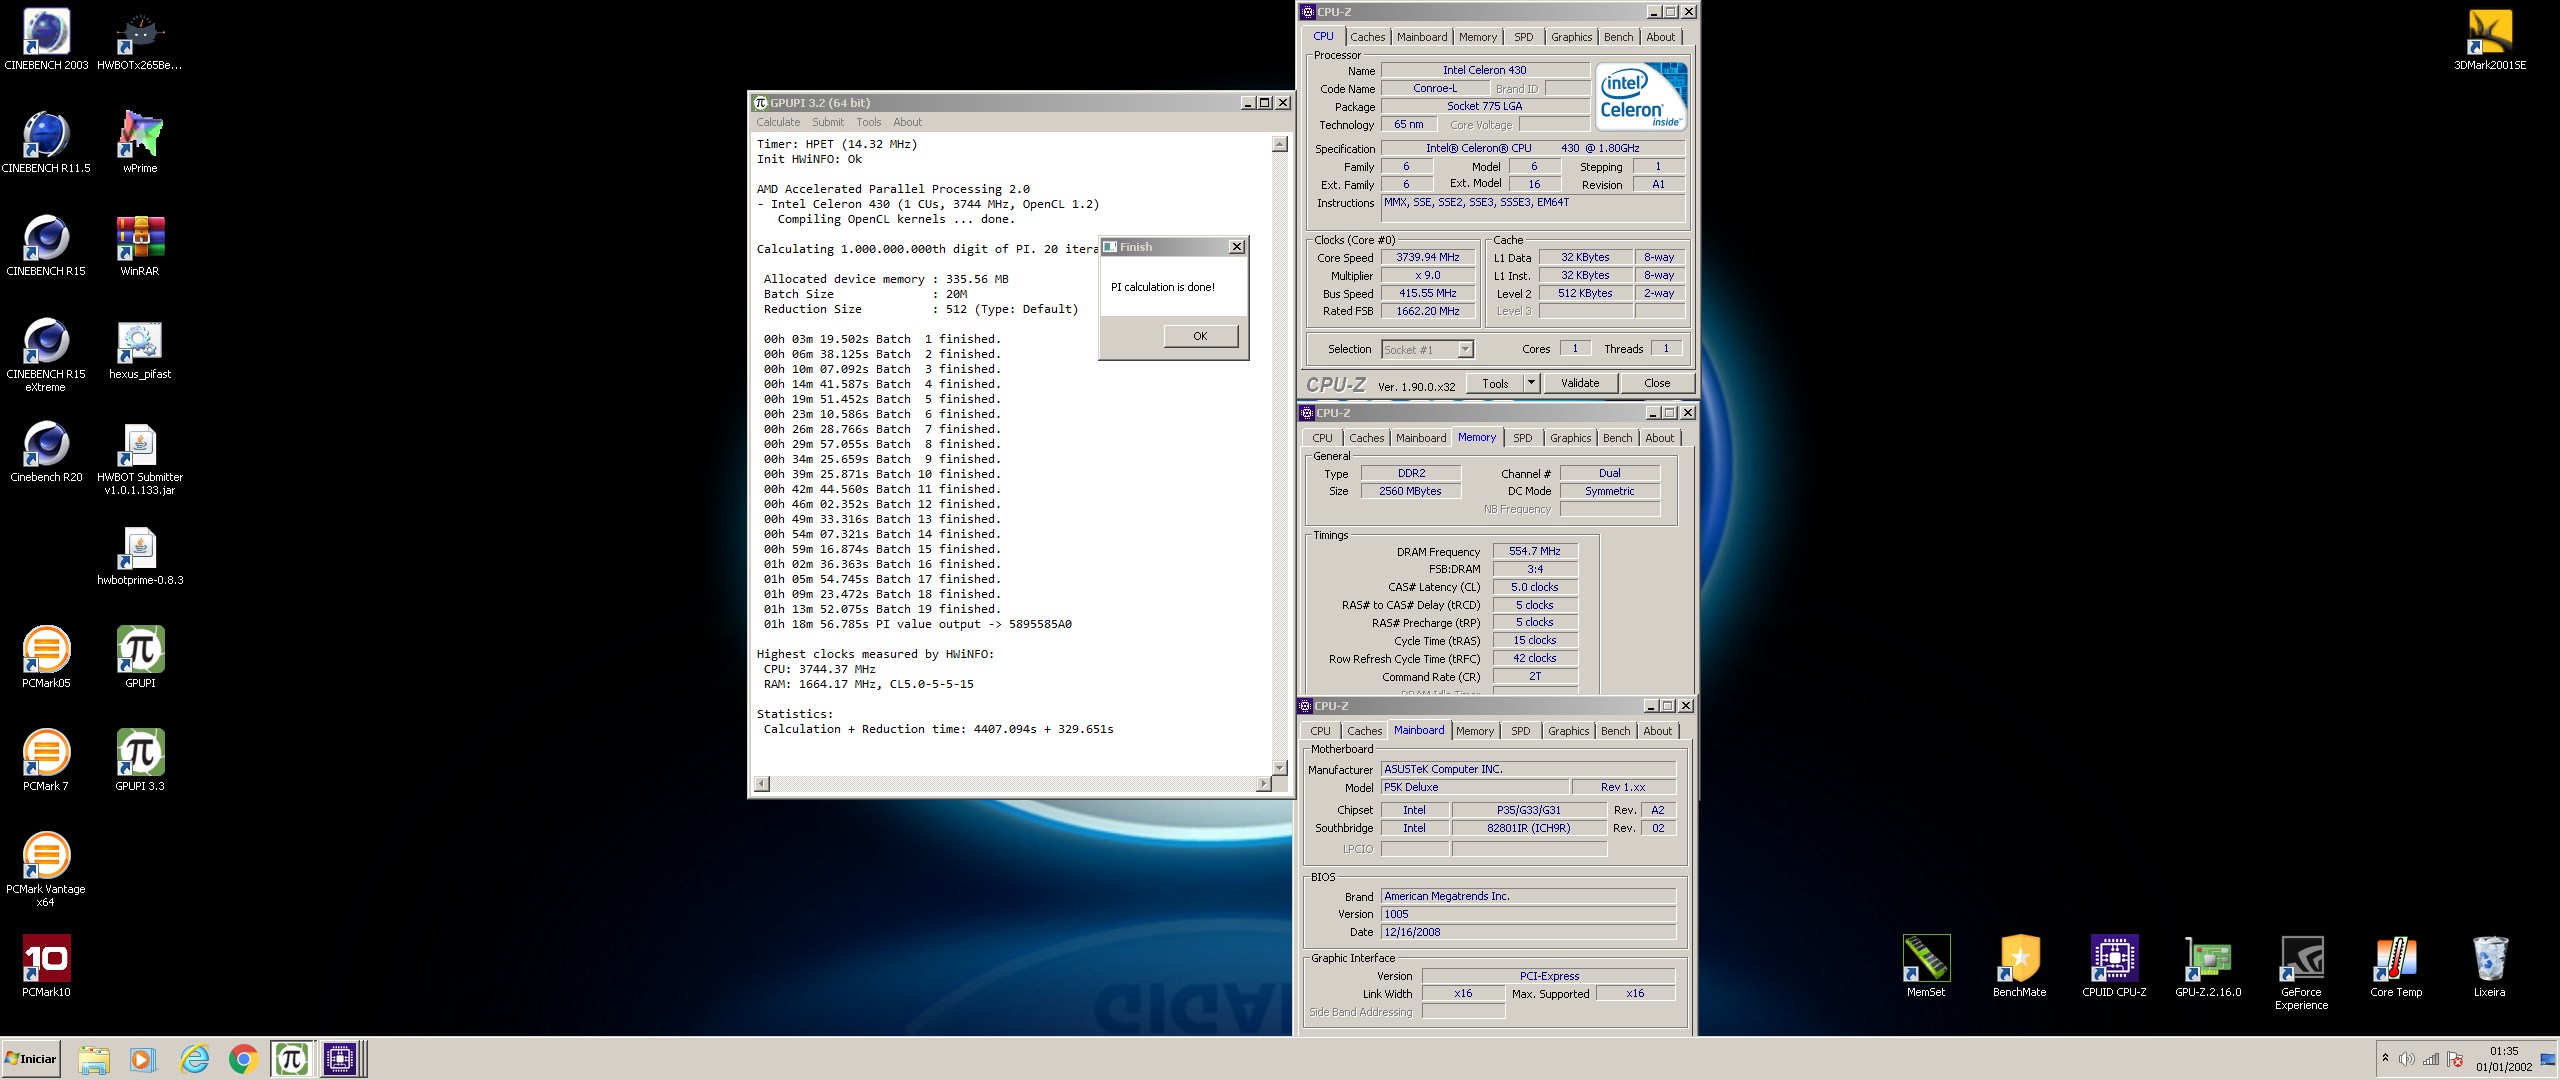Click Validate button in CPU-Z

[1580, 383]
